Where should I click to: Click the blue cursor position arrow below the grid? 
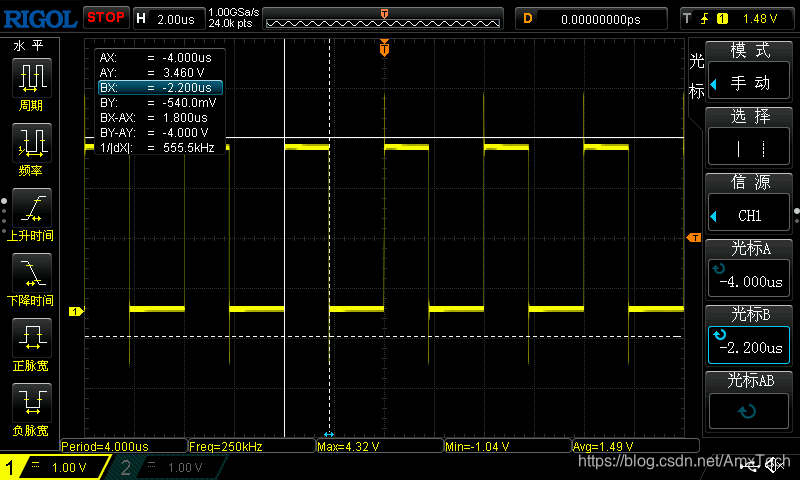[329, 434]
